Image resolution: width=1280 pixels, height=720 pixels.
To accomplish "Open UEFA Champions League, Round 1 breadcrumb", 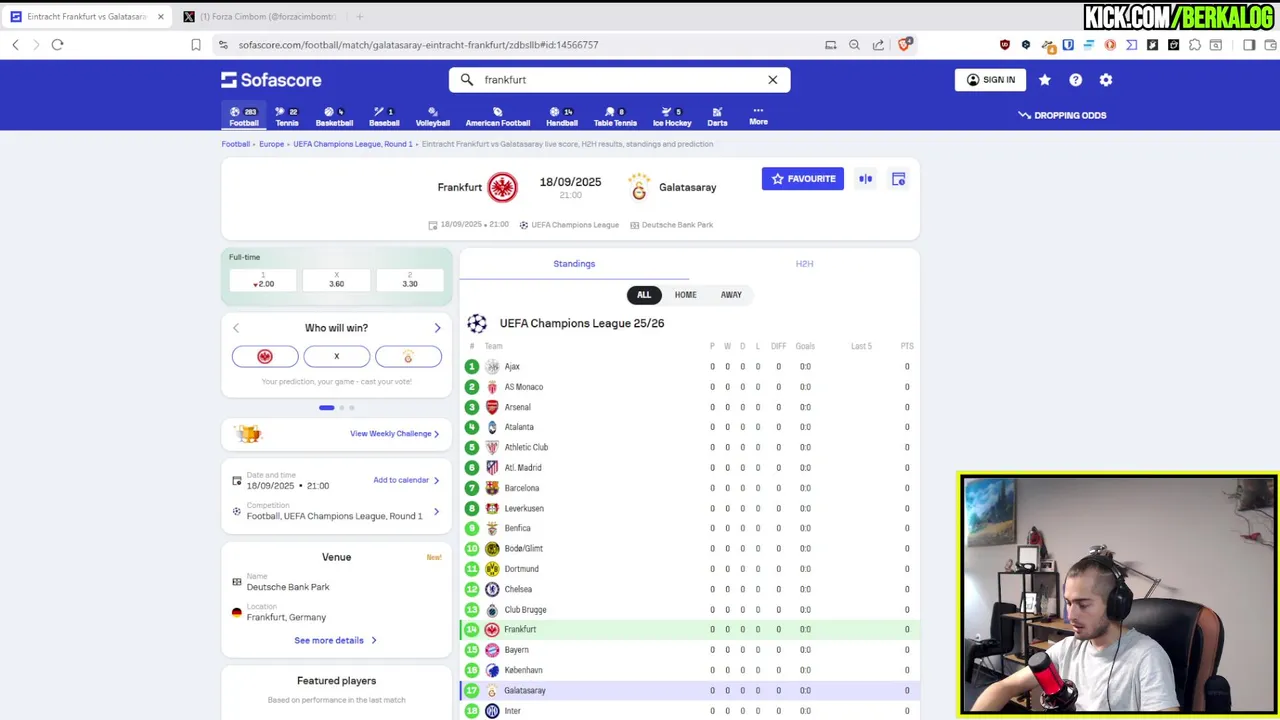I will (352, 144).
